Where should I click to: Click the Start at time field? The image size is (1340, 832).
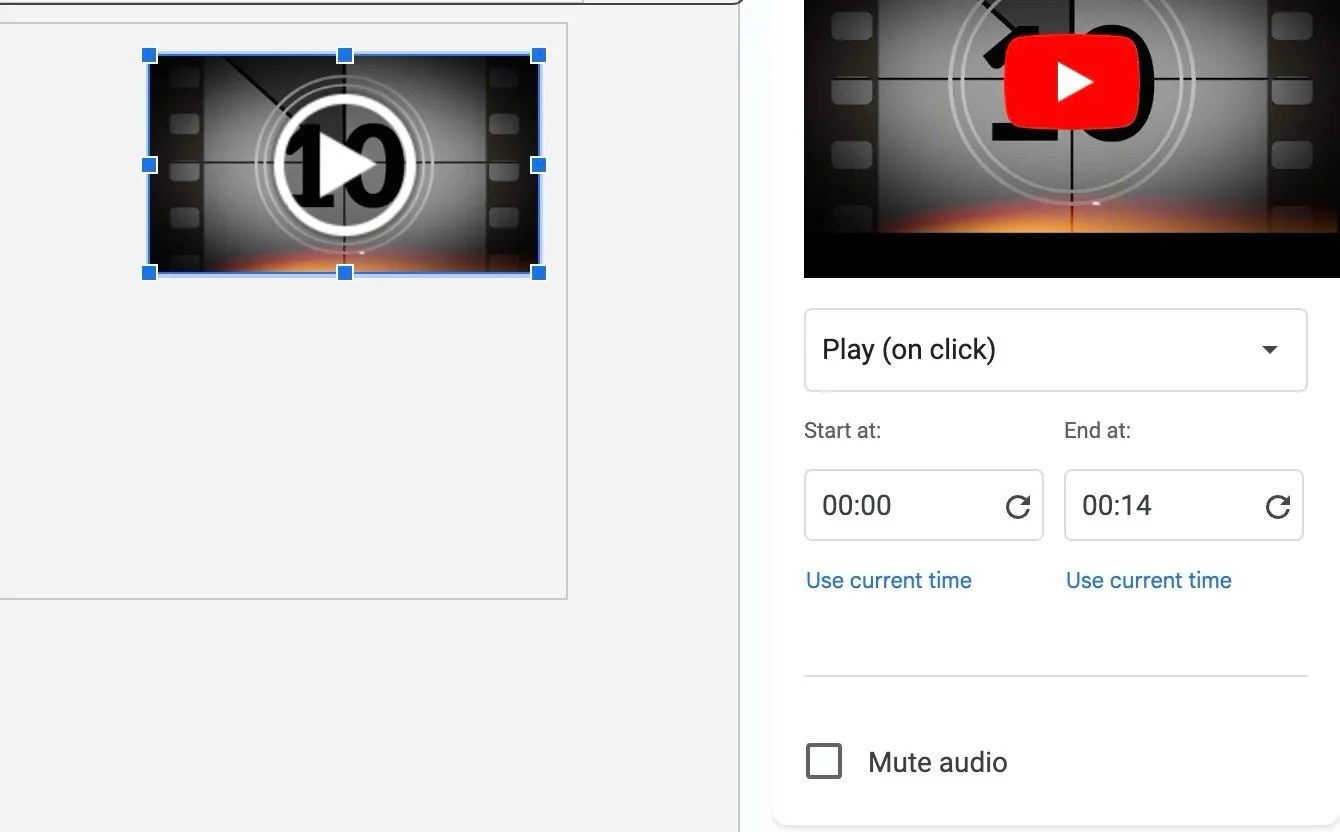click(900, 505)
